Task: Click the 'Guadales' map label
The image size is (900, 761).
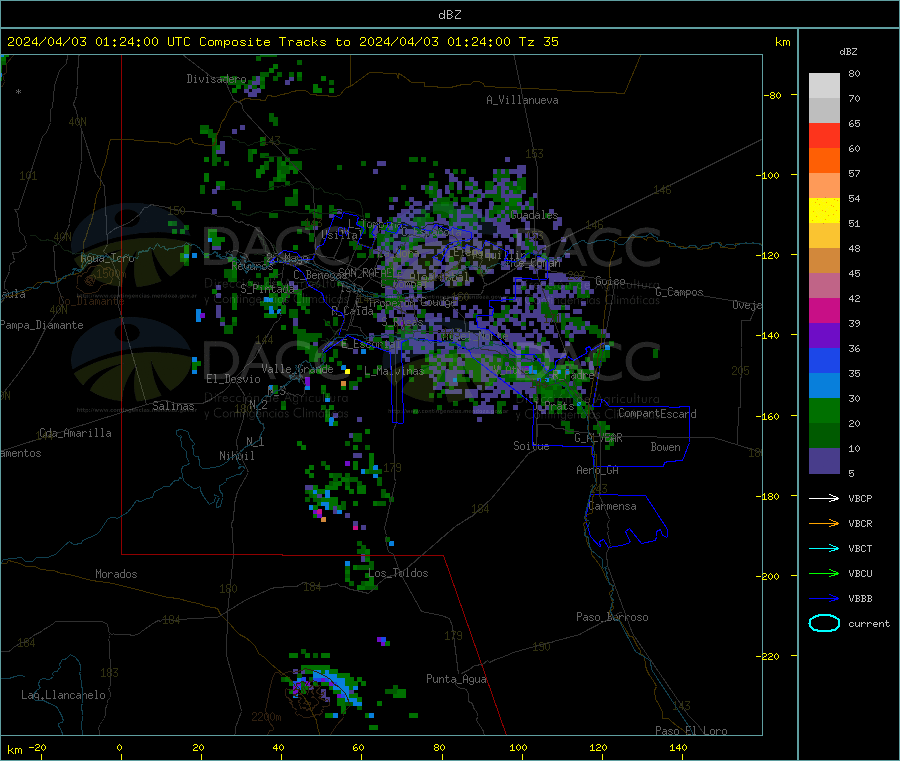Action: click(x=534, y=215)
